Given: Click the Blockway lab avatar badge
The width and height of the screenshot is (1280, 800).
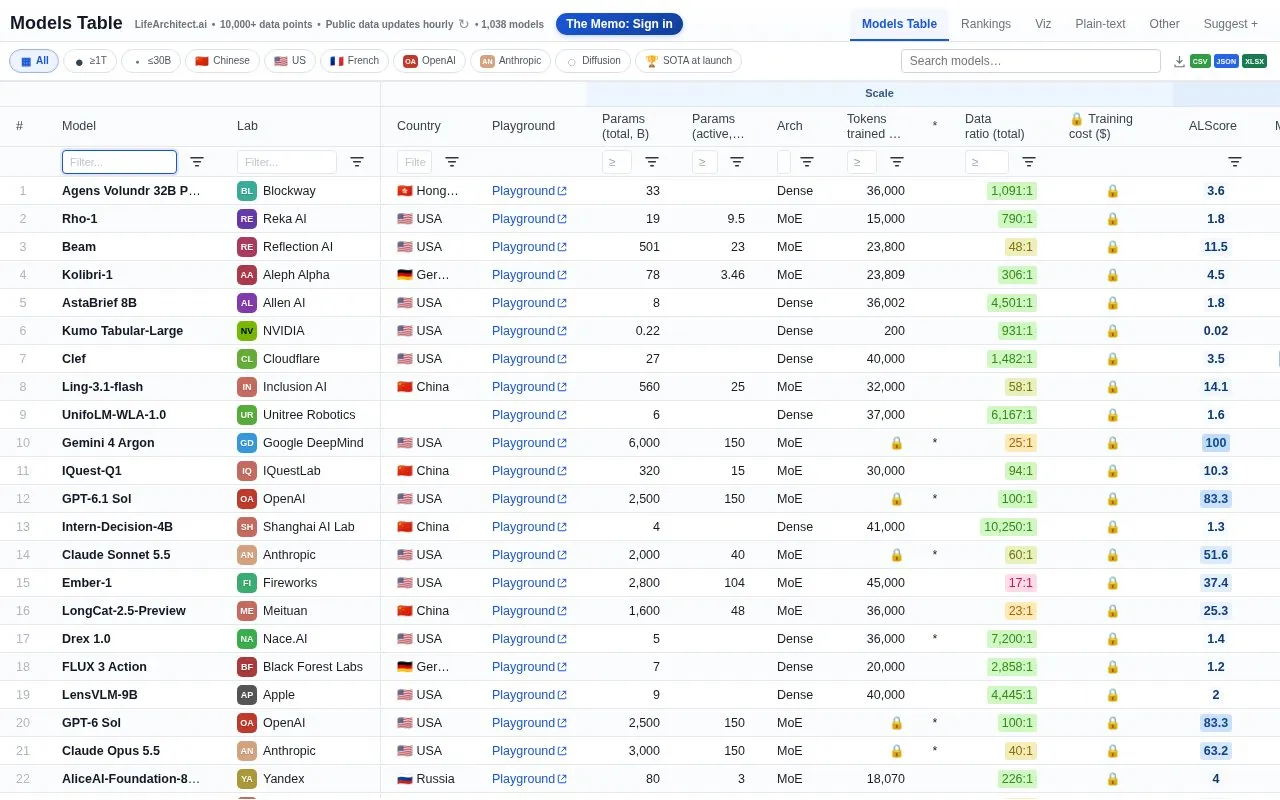Looking at the screenshot, I should (247, 191).
